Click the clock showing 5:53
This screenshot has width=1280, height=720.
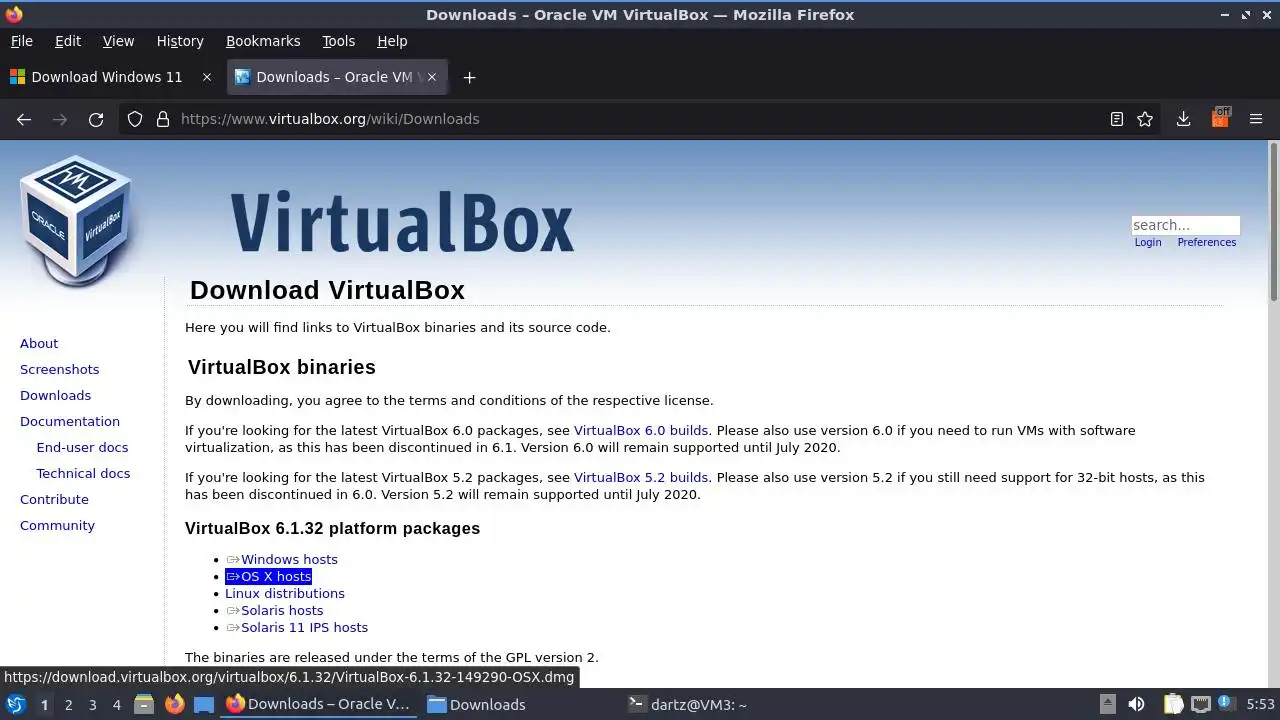click(1260, 704)
